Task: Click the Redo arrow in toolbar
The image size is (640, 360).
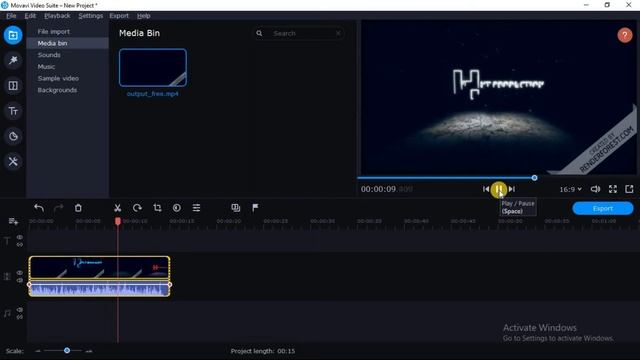Action: 59,208
